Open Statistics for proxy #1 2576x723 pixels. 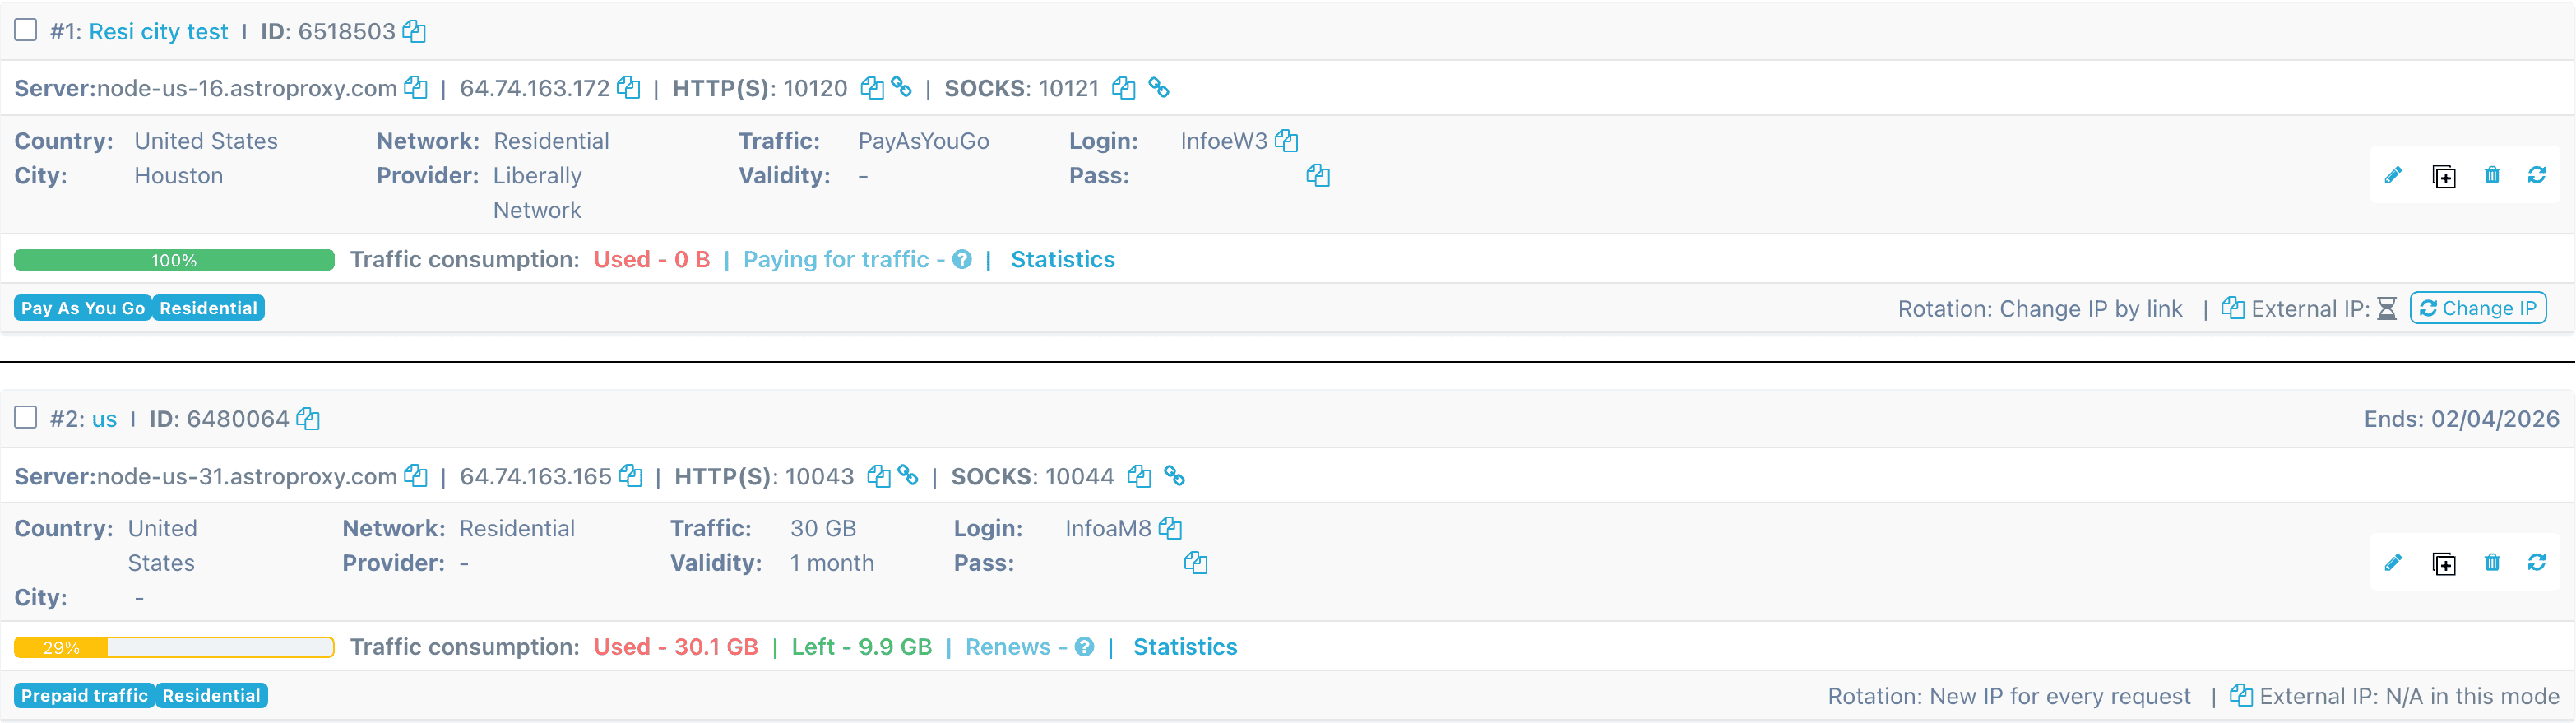(x=1062, y=260)
